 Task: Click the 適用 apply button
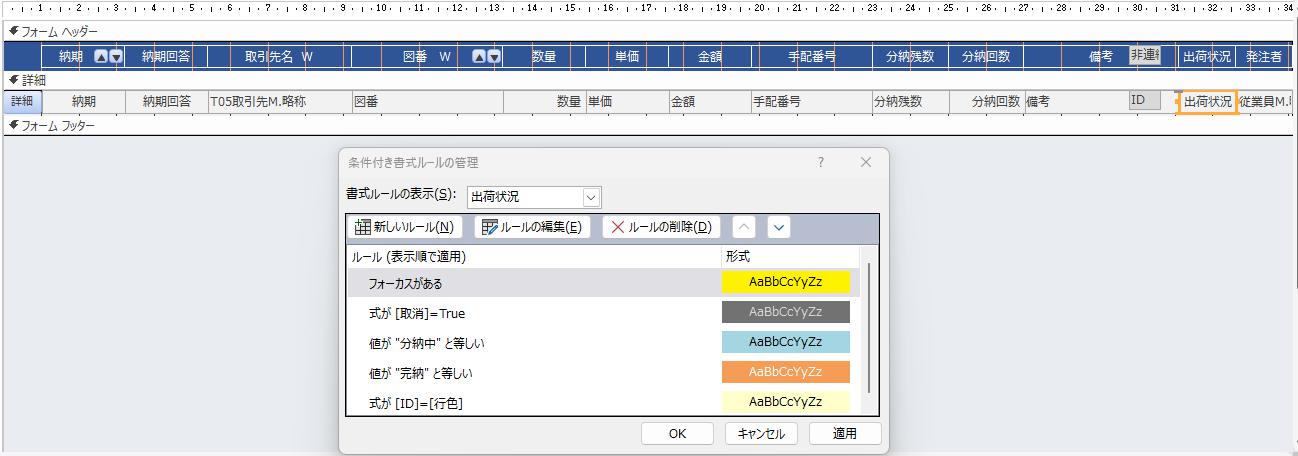pyautogui.click(x=845, y=434)
